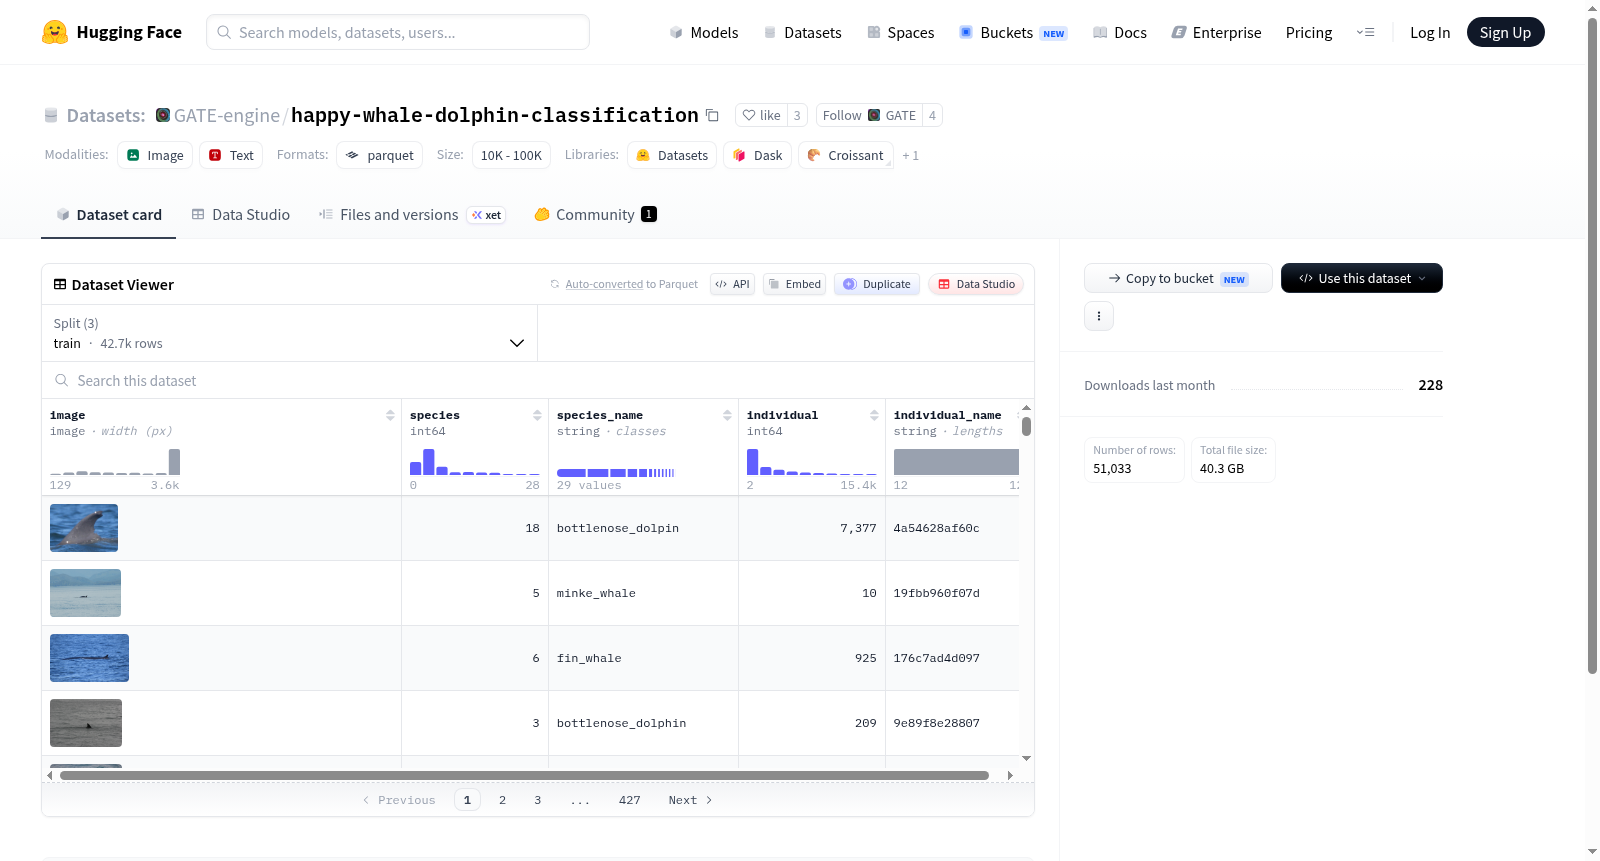Select the Croissant library tag
This screenshot has width=1600, height=861.
click(x=846, y=155)
